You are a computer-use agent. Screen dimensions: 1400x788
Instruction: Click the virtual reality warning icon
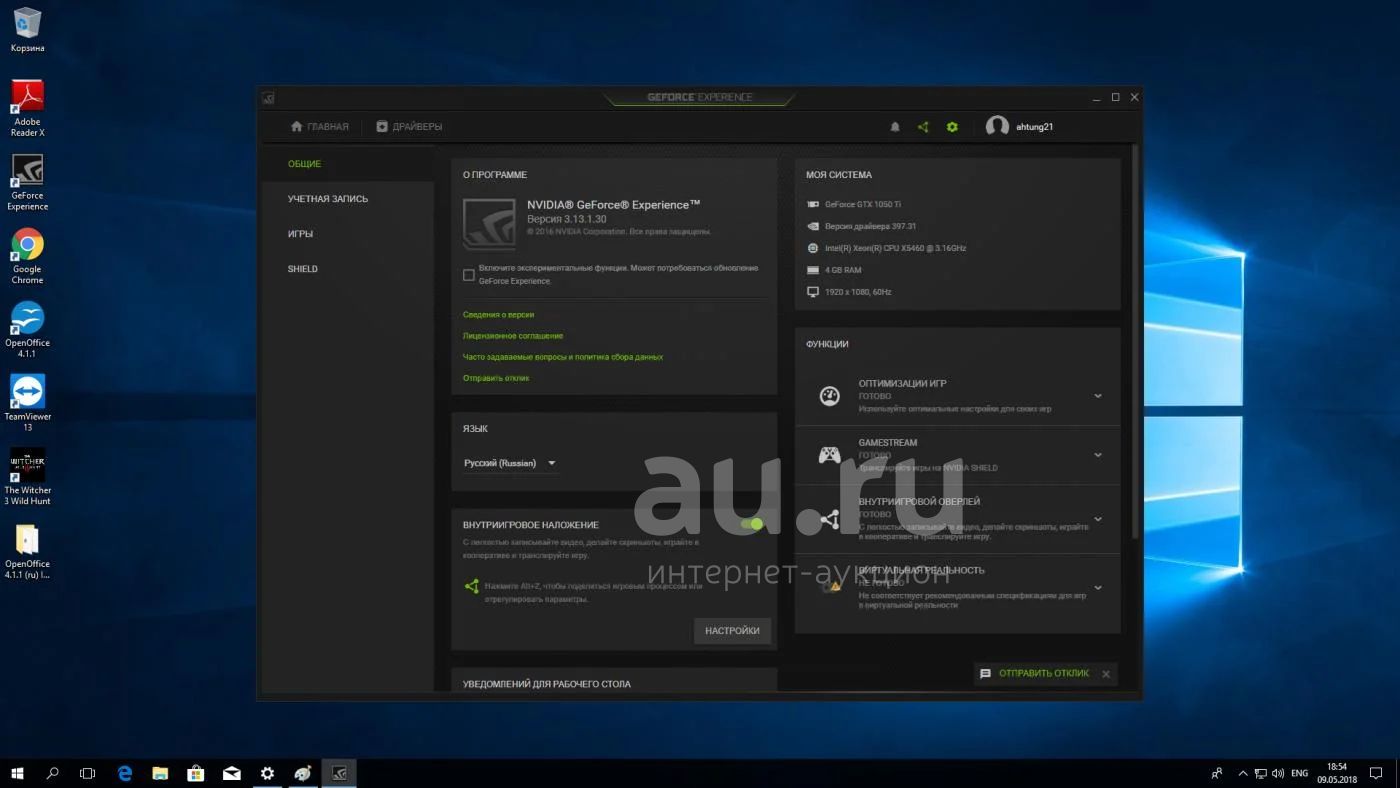click(830, 587)
